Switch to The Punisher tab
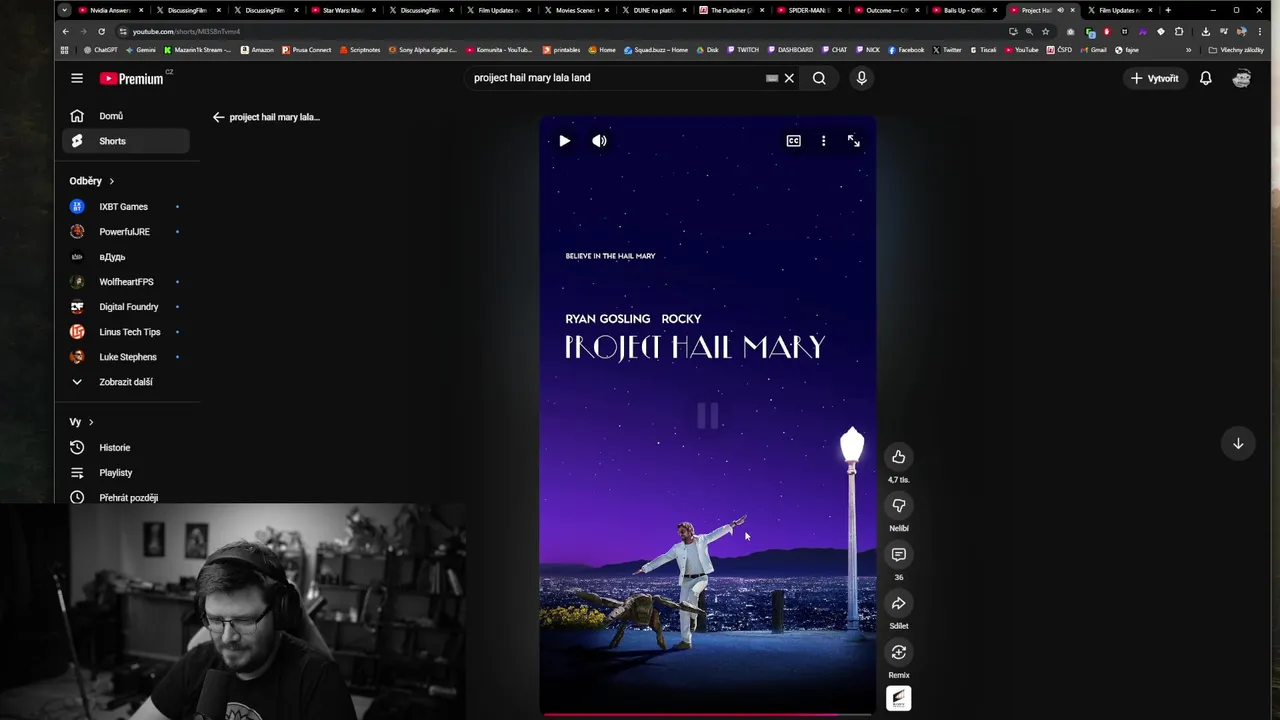This screenshot has width=1280, height=720. click(x=730, y=10)
